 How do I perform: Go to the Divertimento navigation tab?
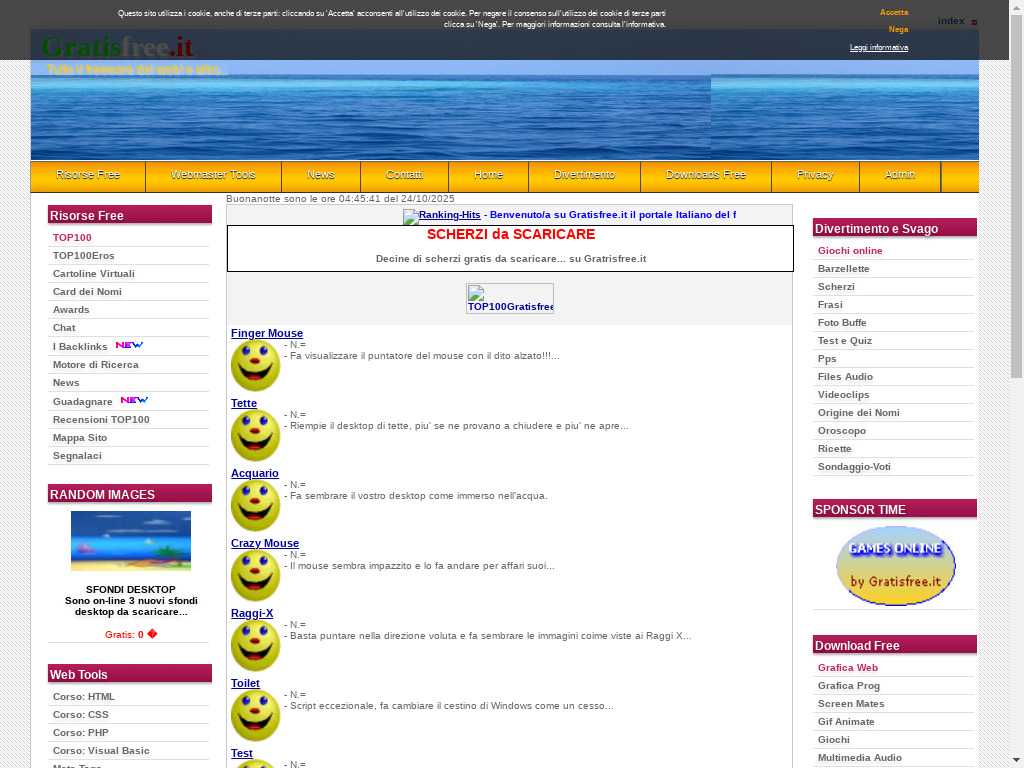584,175
